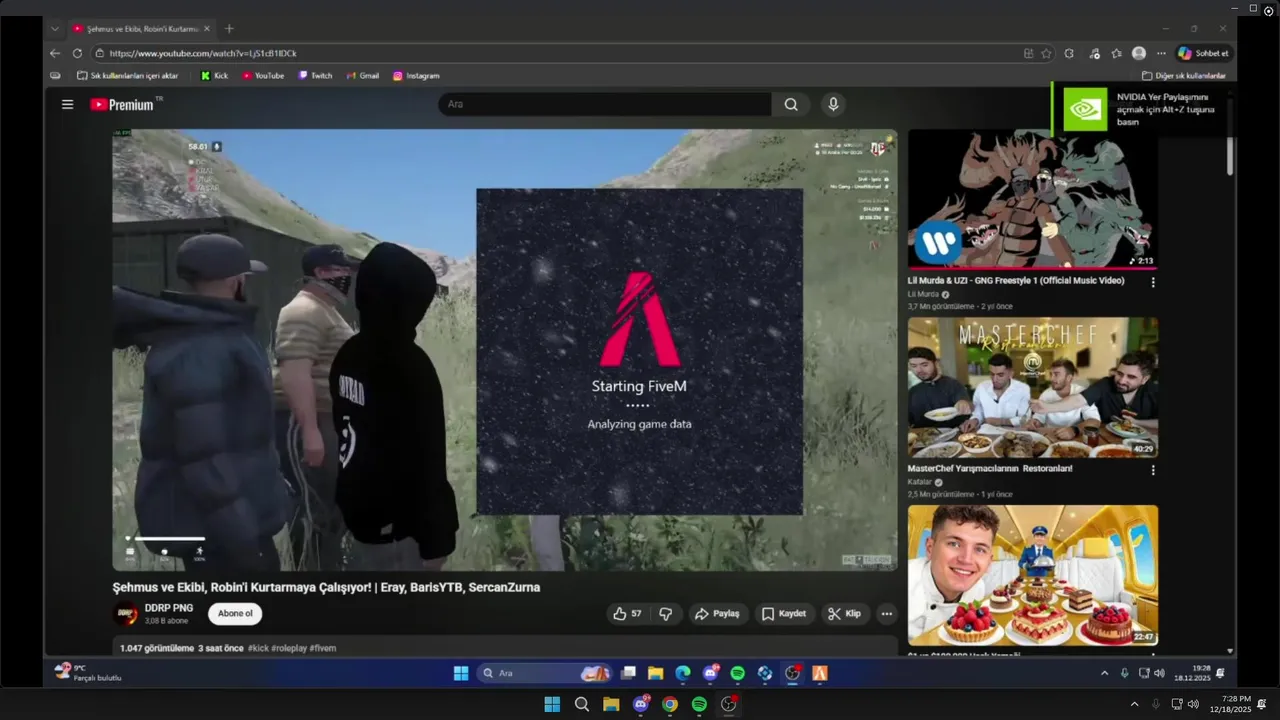
Task: Open the outer taskbar clock 7:28 PM
Action: (1230, 704)
